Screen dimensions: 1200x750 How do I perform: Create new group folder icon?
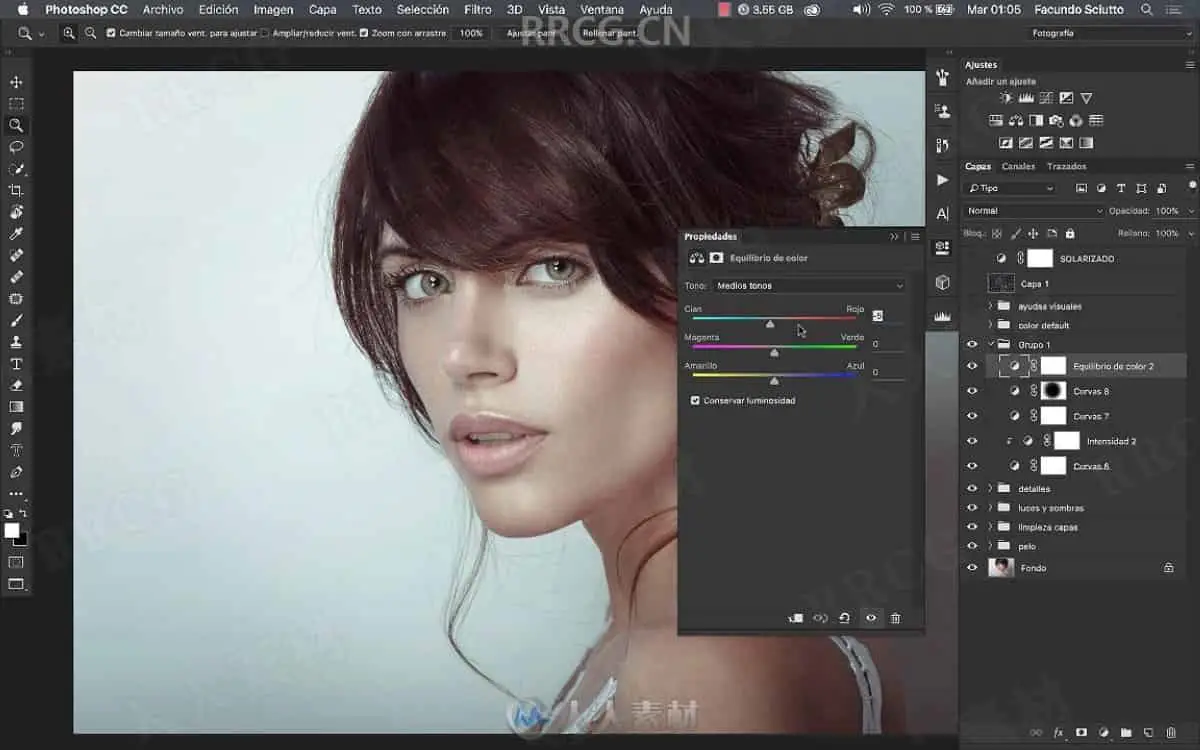[x=1126, y=733]
